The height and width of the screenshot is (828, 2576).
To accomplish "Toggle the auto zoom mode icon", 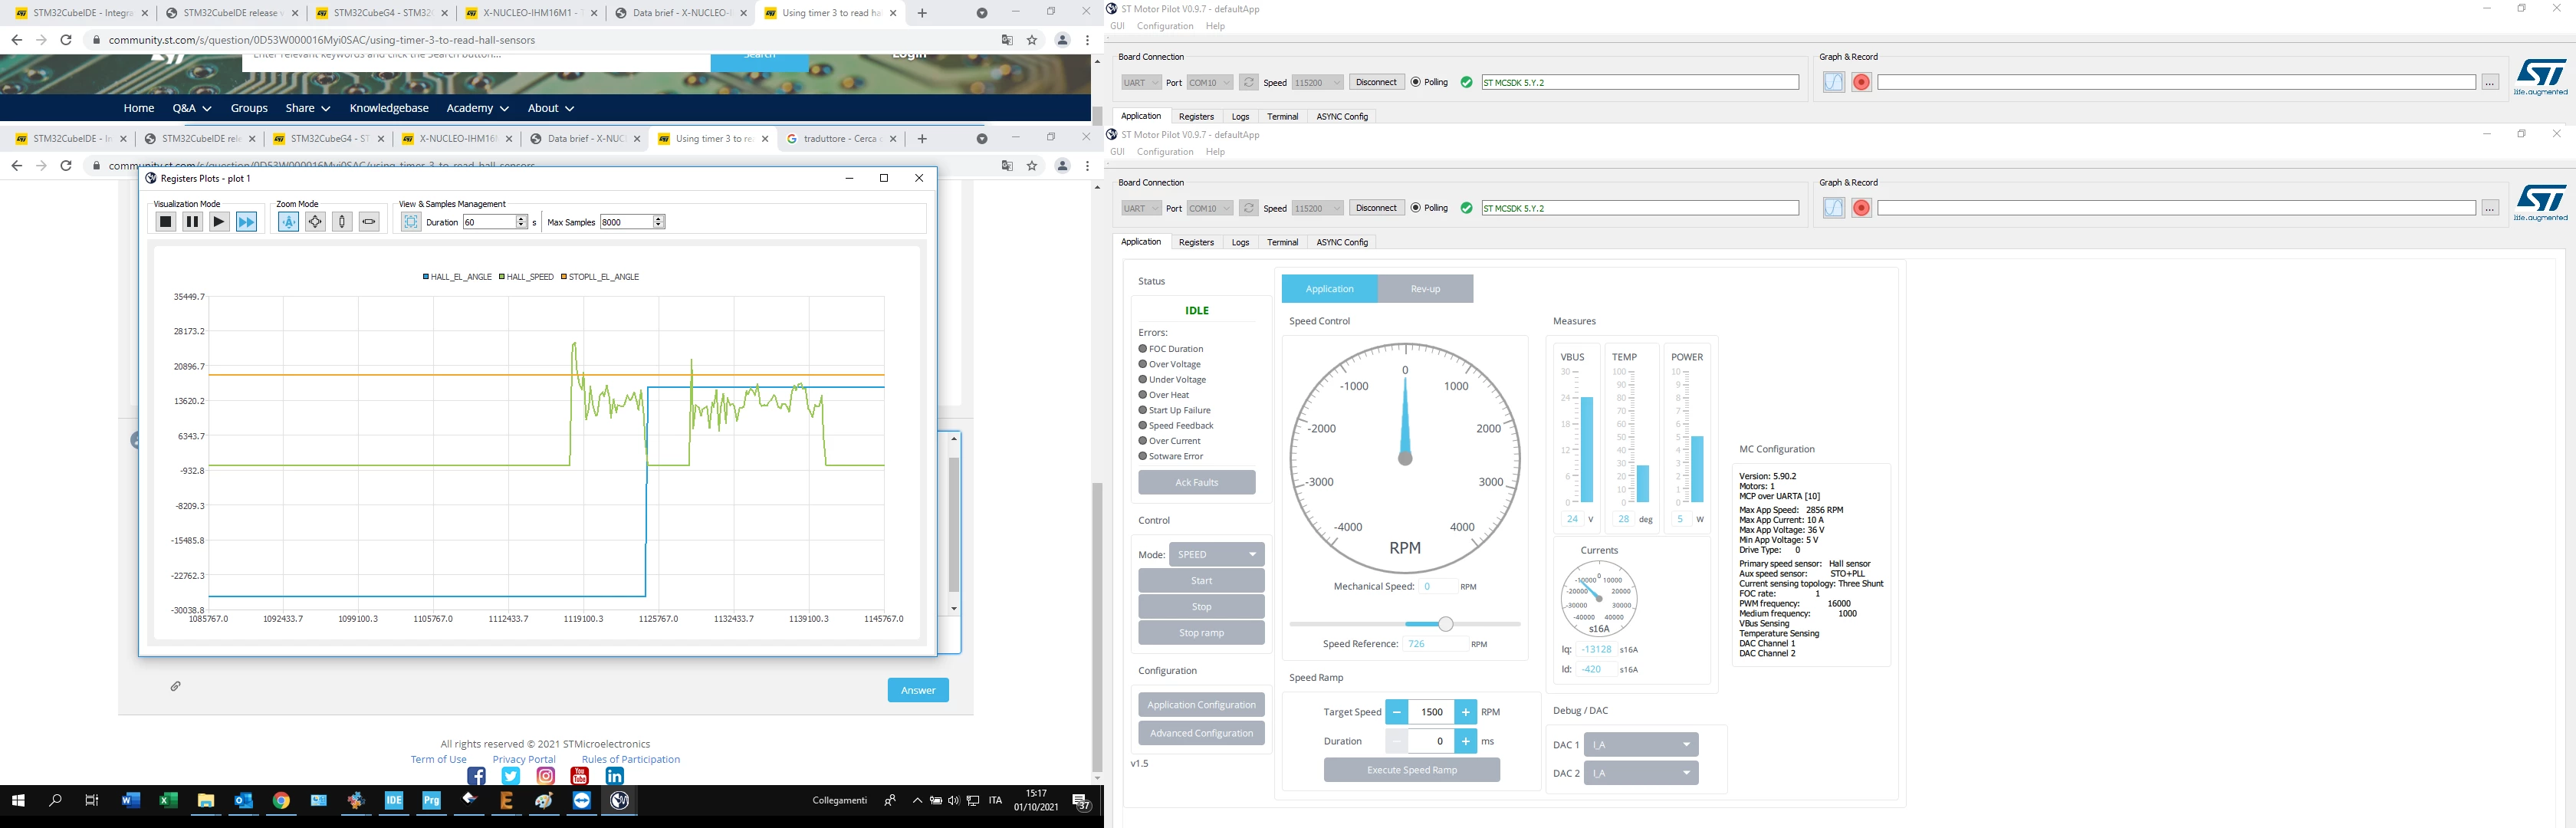I will click(288, 222).
